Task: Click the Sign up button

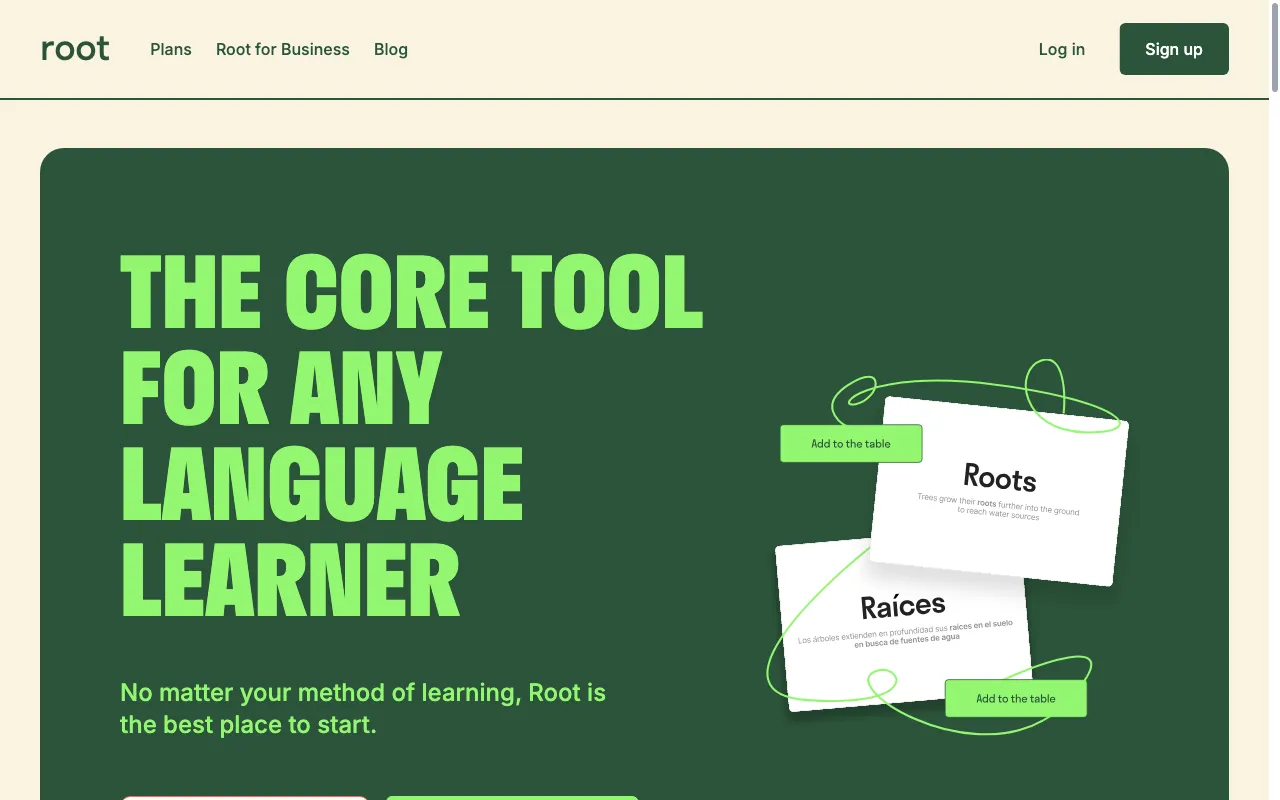Action: (x=1174, y=49)
